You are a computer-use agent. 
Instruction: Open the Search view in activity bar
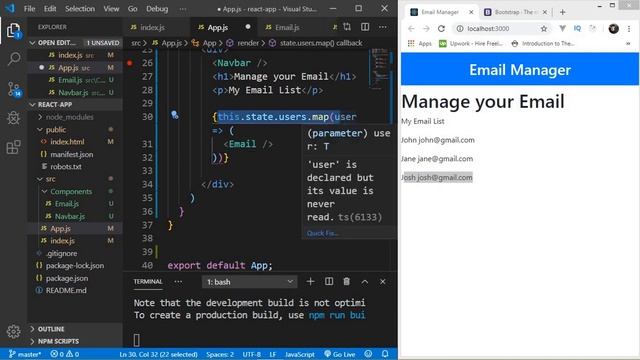pos(13,59)
